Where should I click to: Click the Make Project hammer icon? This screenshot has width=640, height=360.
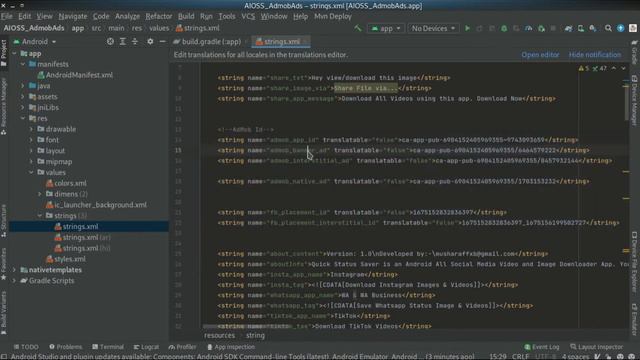click(x=358, y=28)
